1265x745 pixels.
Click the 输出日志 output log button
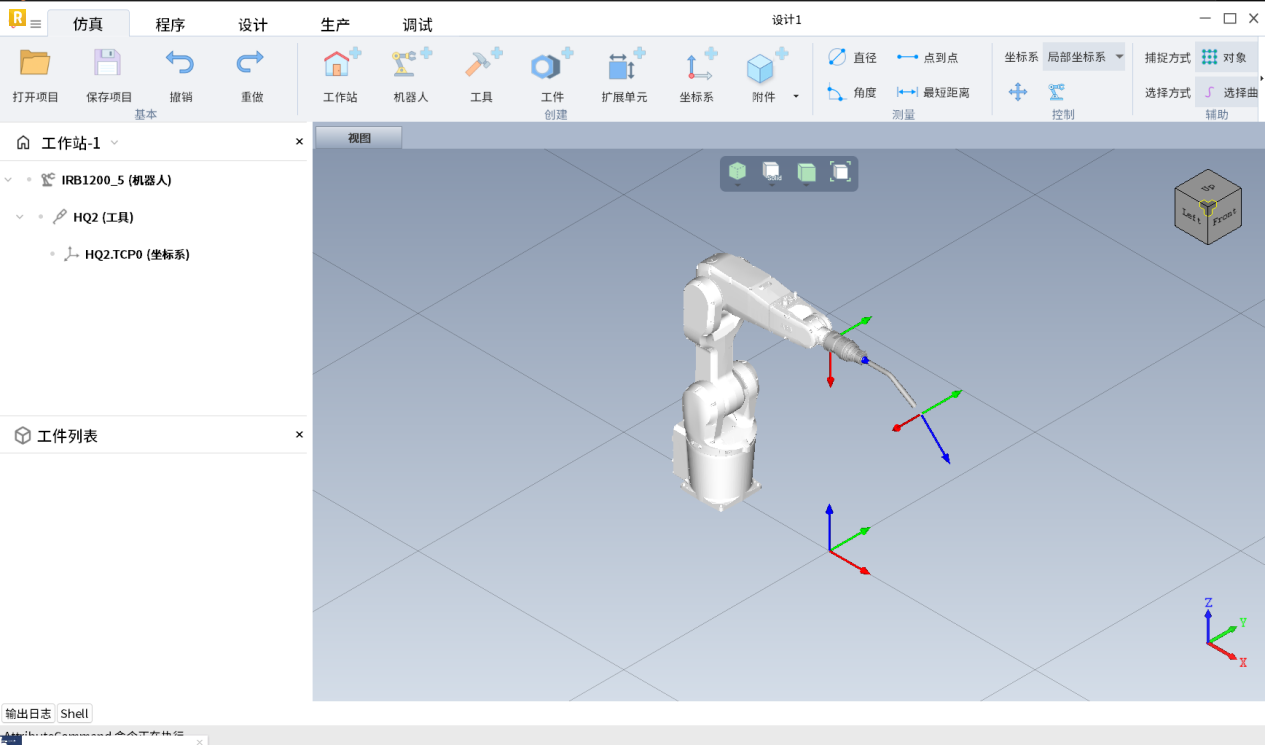tap(28, 714)
